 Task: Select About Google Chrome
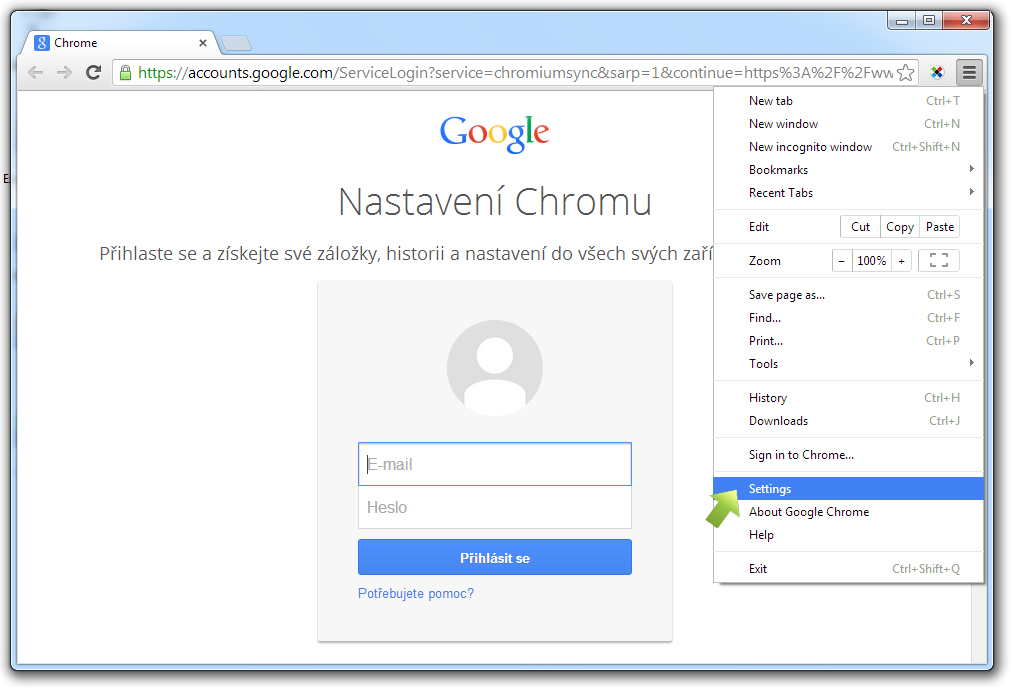tap(848, 512)
